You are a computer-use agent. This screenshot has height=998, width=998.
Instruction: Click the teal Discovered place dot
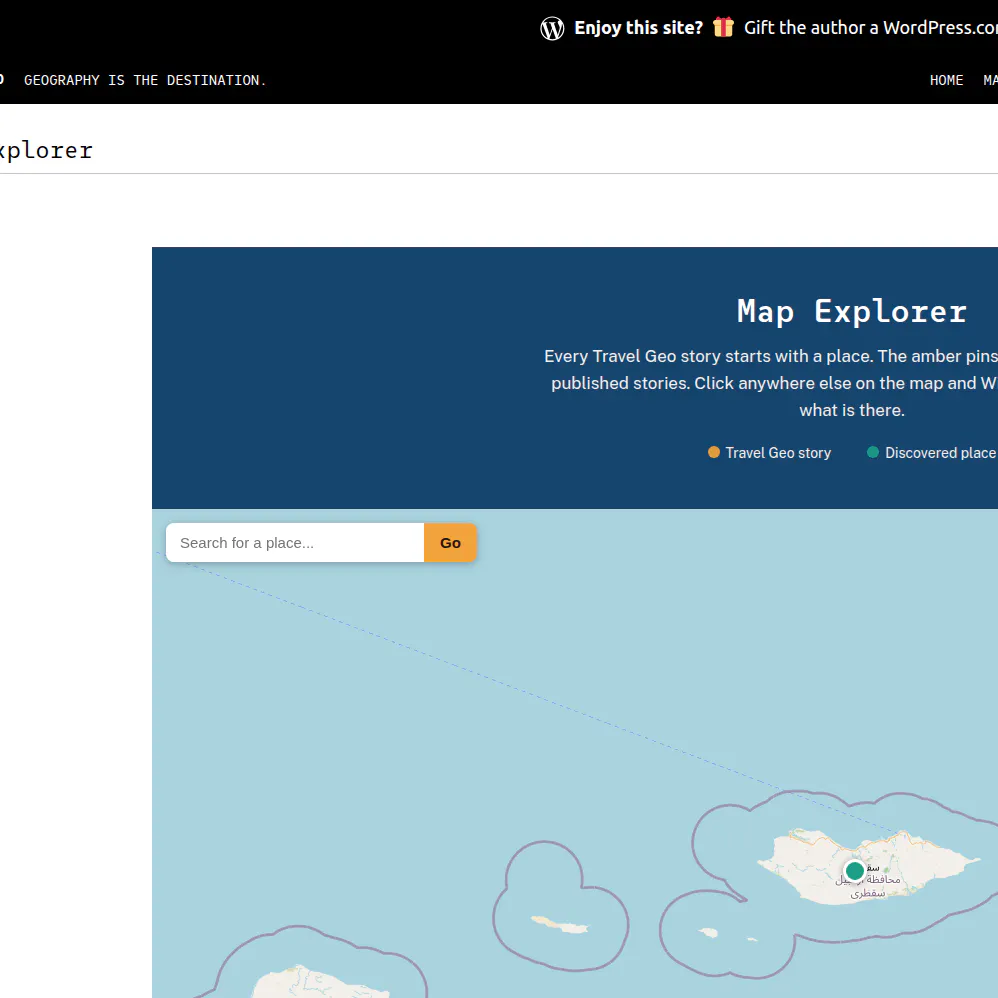point(873,452)
